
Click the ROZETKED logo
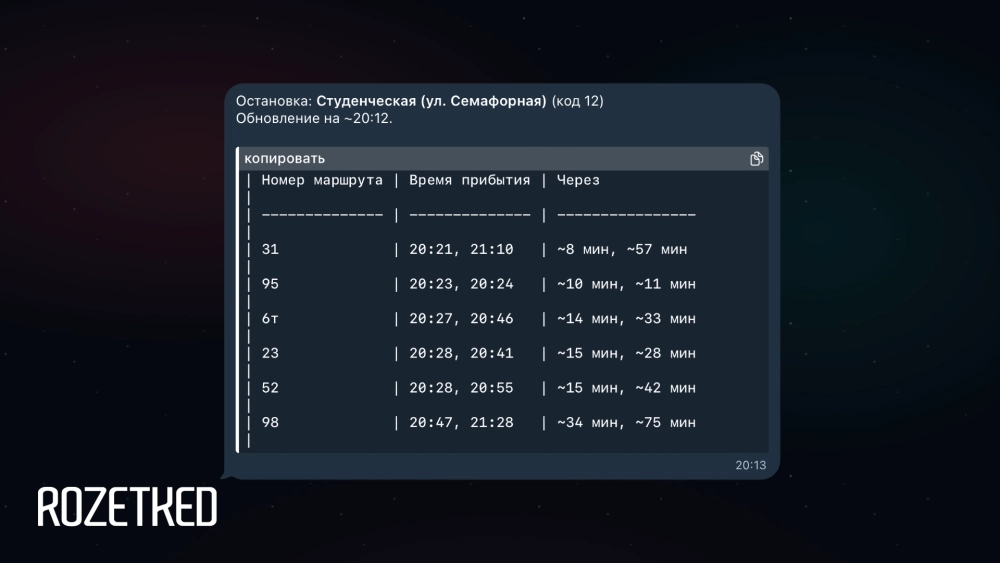[127, 508]
